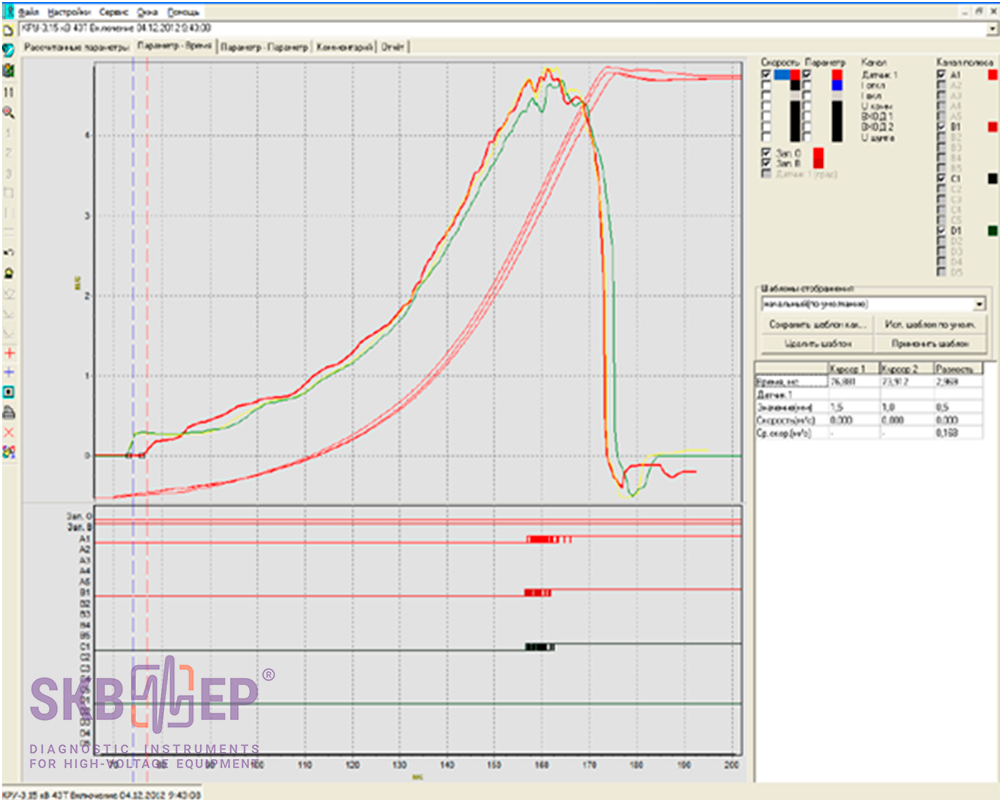Screen dimensions: 1000x800
Task: Click the new document icon in the left toolbar
Action: (x=8, y=29)
